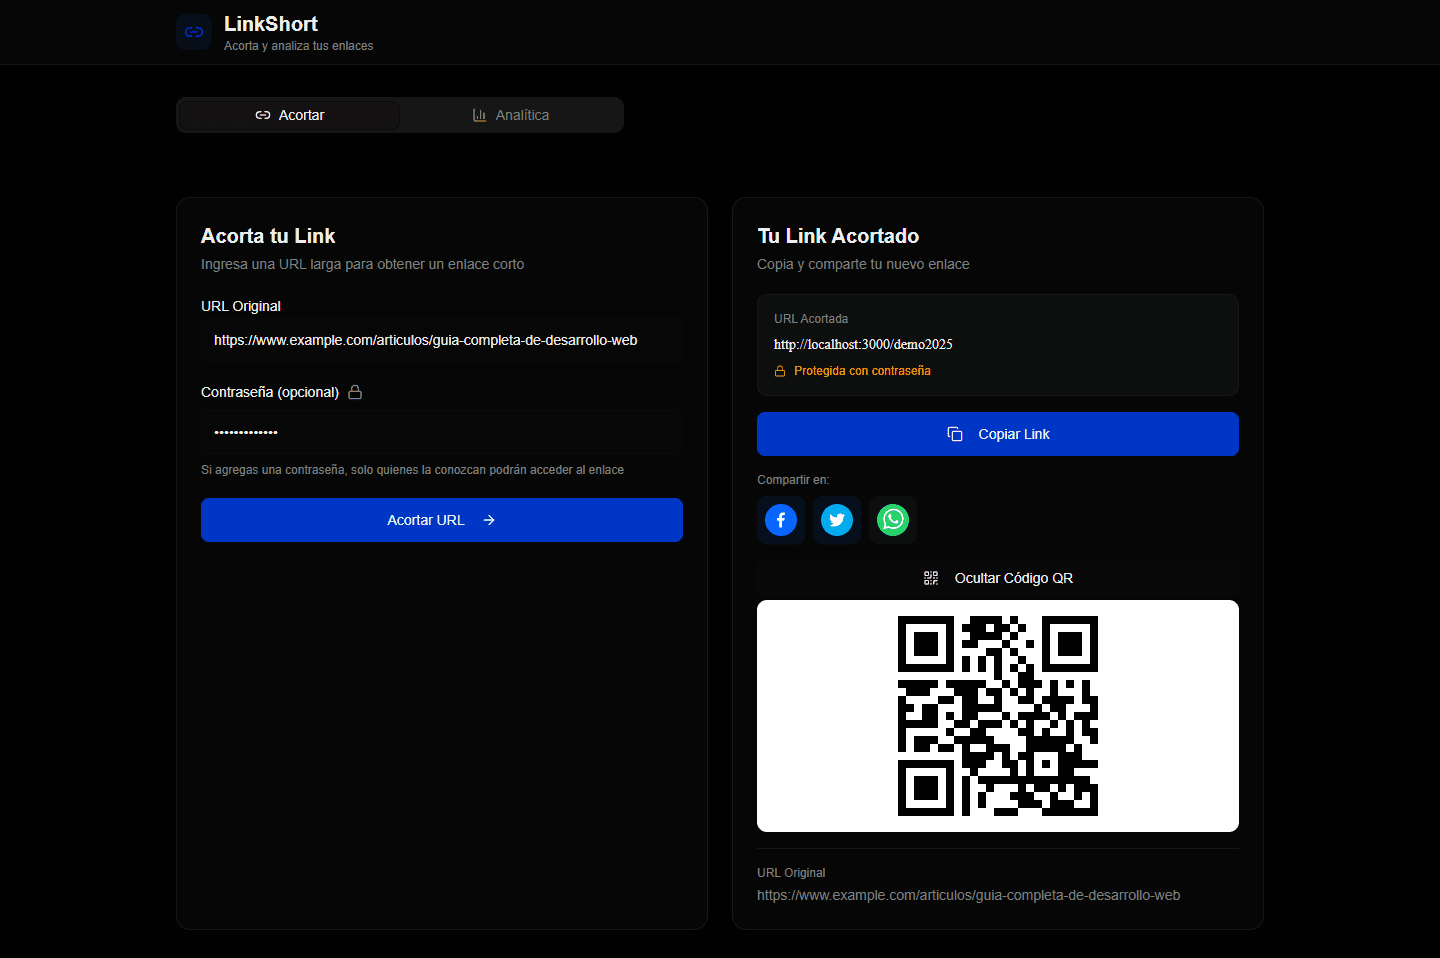This screenshot has width=1440, height=958.
Task: Click the Acorta tu Link heading
Action: [268, 236]
